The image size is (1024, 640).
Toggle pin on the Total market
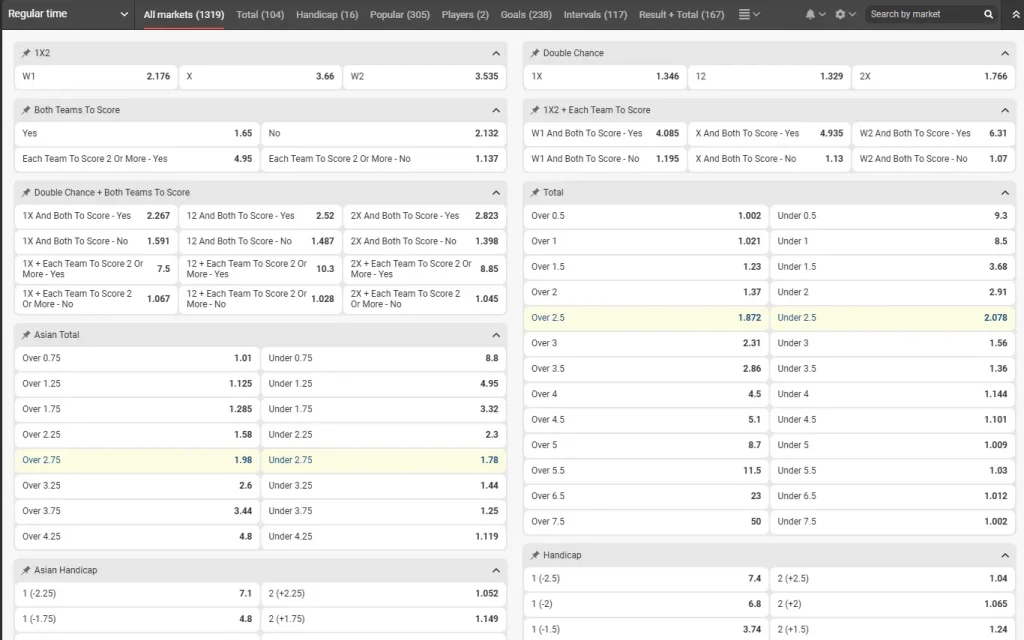pos(535,192)
